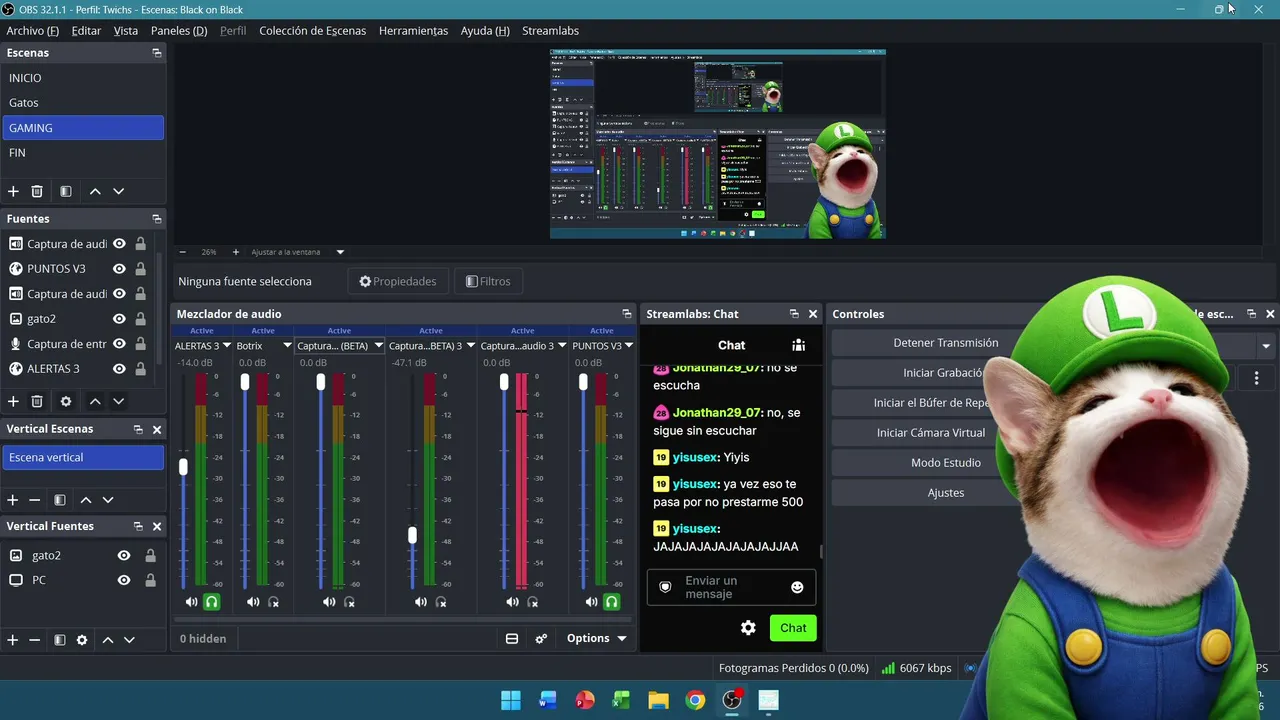Focus the Enviar un mensaje chat field

731,588
